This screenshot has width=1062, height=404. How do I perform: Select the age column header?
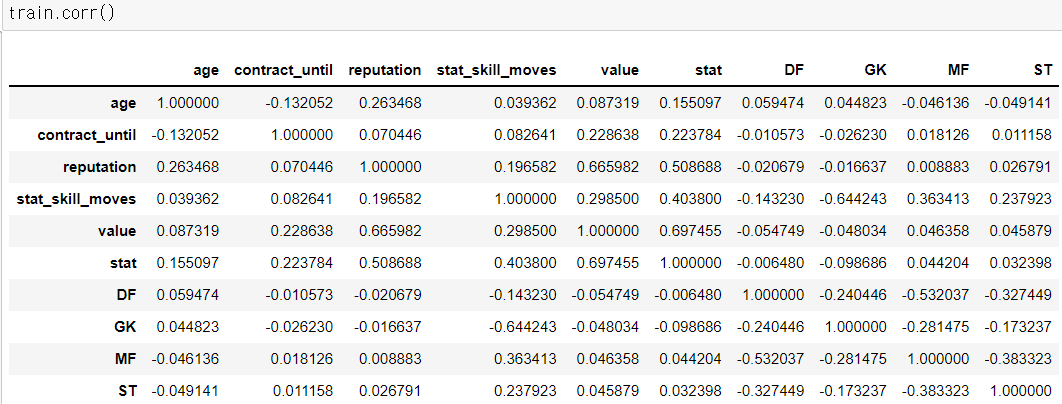[x=206, y=70]
